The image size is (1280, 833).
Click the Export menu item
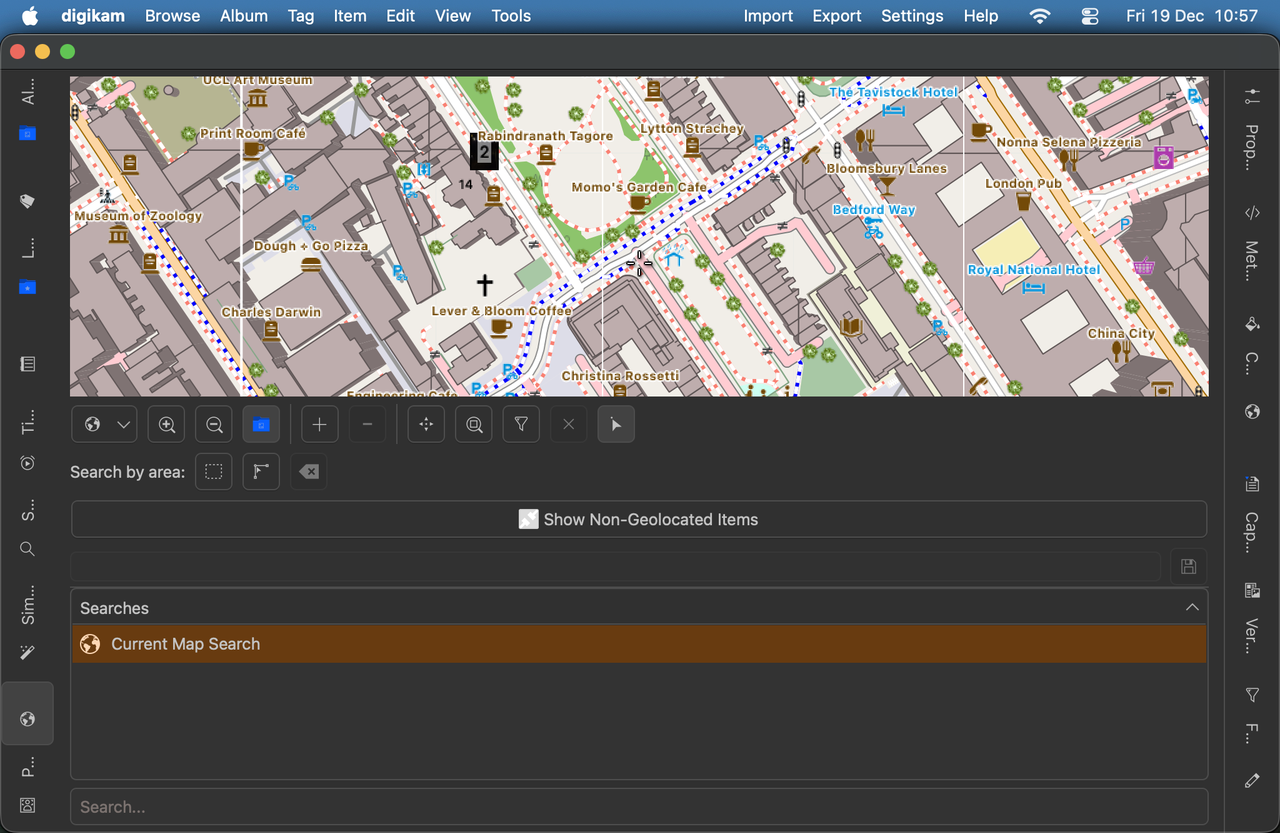pyautogui.click(x=836, y=16)
